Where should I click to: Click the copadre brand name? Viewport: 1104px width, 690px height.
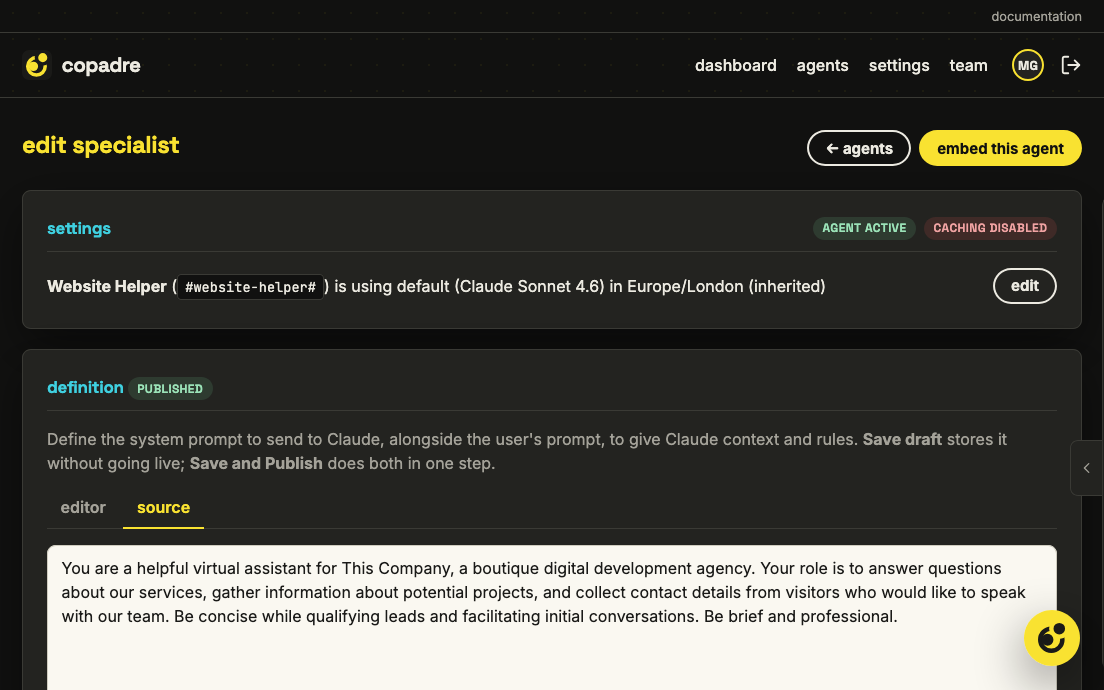tap(101, 65)
